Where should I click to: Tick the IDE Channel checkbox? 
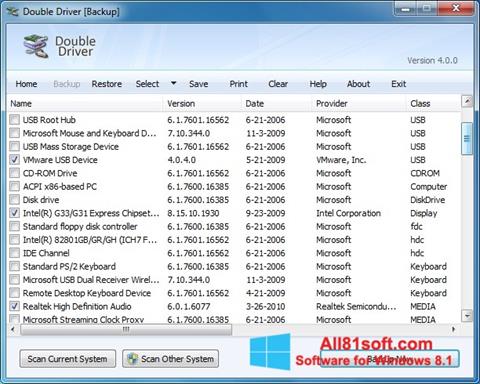15,253
